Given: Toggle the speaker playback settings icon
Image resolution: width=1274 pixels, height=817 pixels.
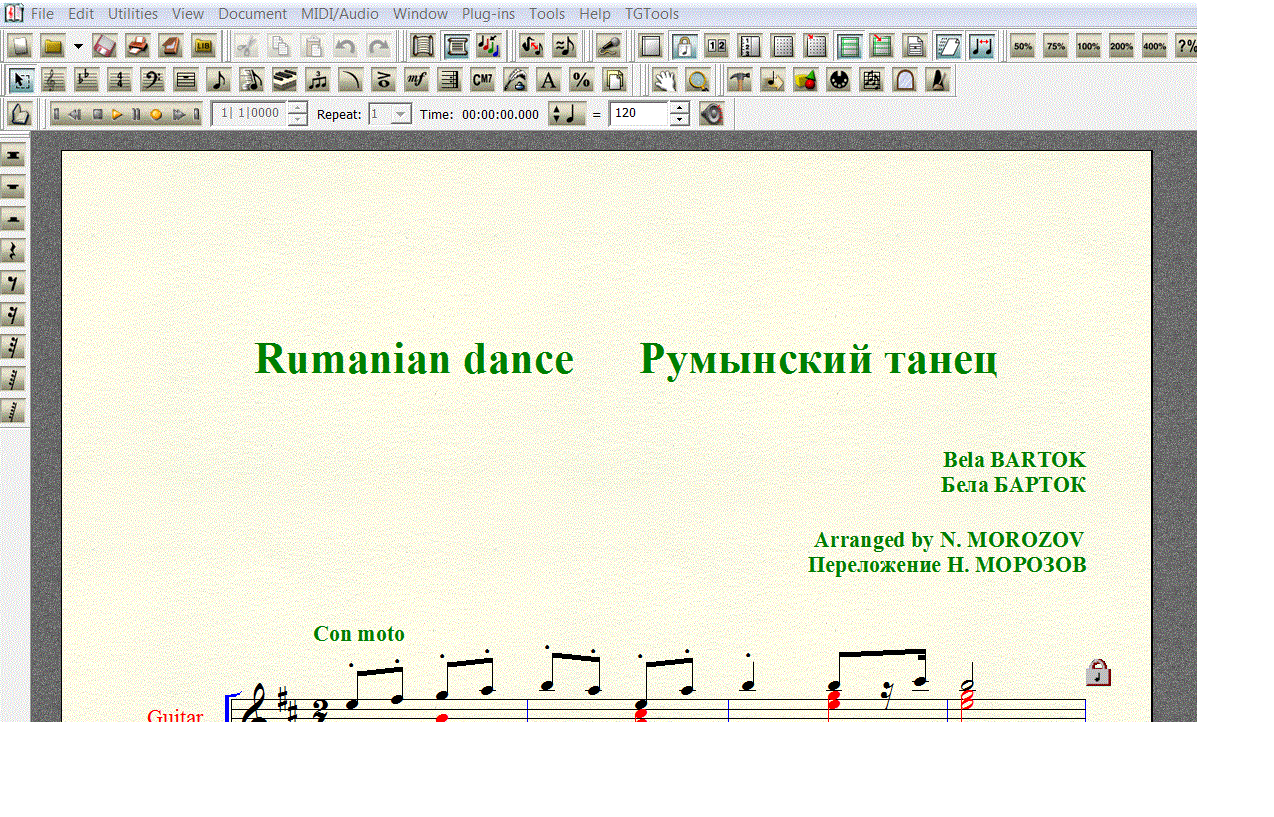Looking at the screenshot, I should [x=711, y=114].
